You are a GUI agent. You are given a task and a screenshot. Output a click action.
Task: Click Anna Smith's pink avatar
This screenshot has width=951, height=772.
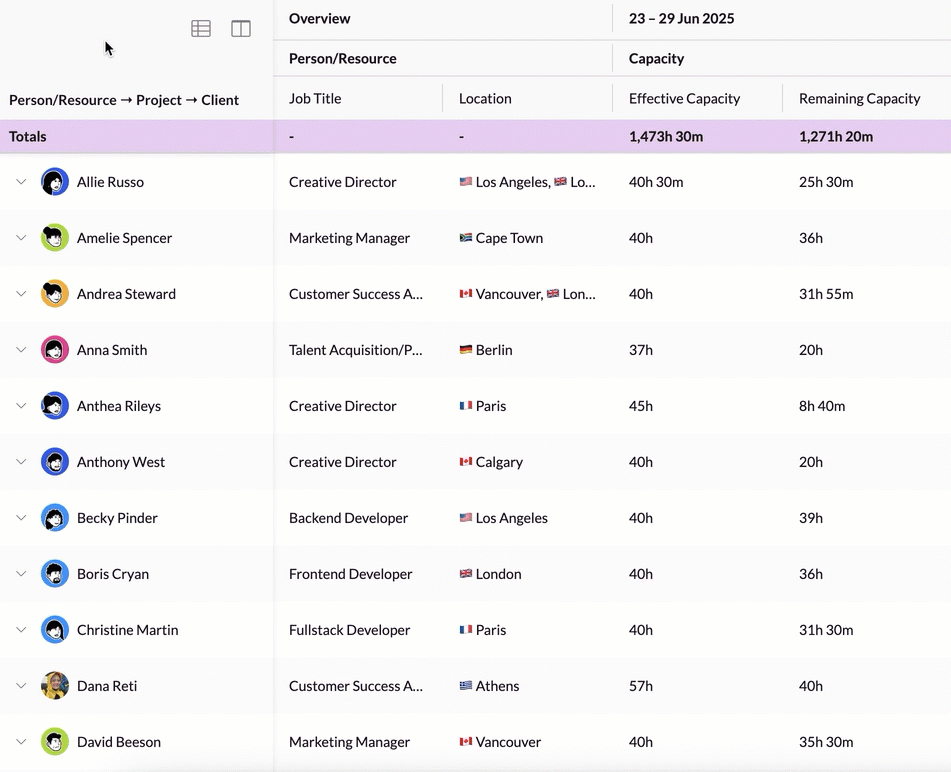[x=55, y=350]
